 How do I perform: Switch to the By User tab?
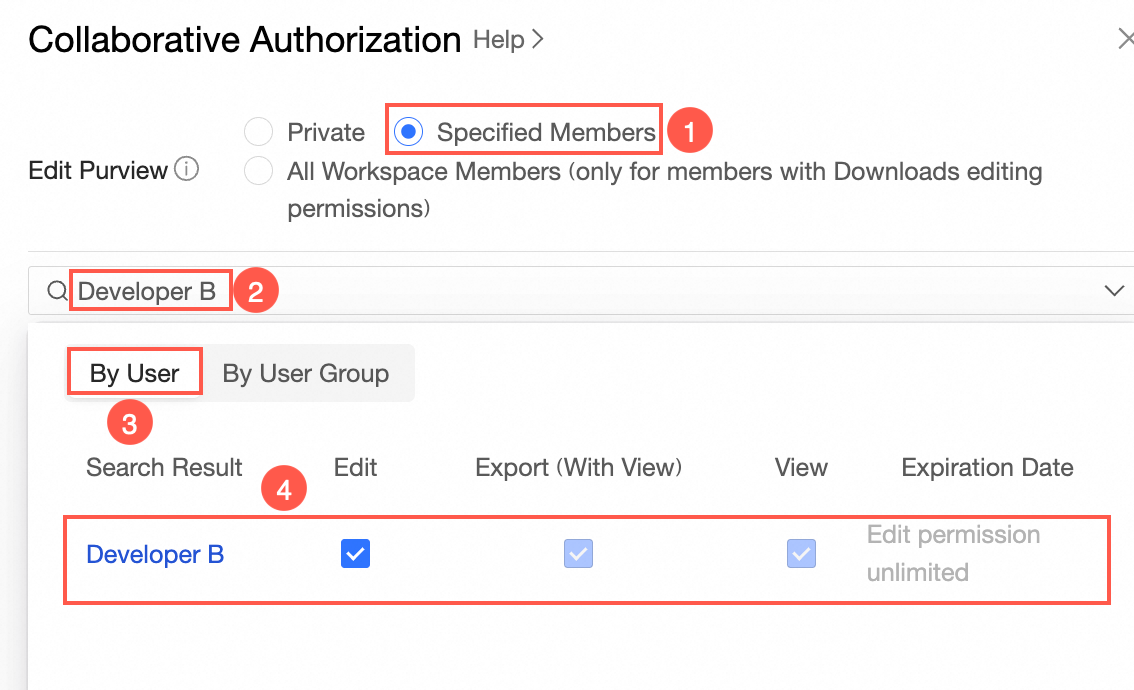[134, 374]
